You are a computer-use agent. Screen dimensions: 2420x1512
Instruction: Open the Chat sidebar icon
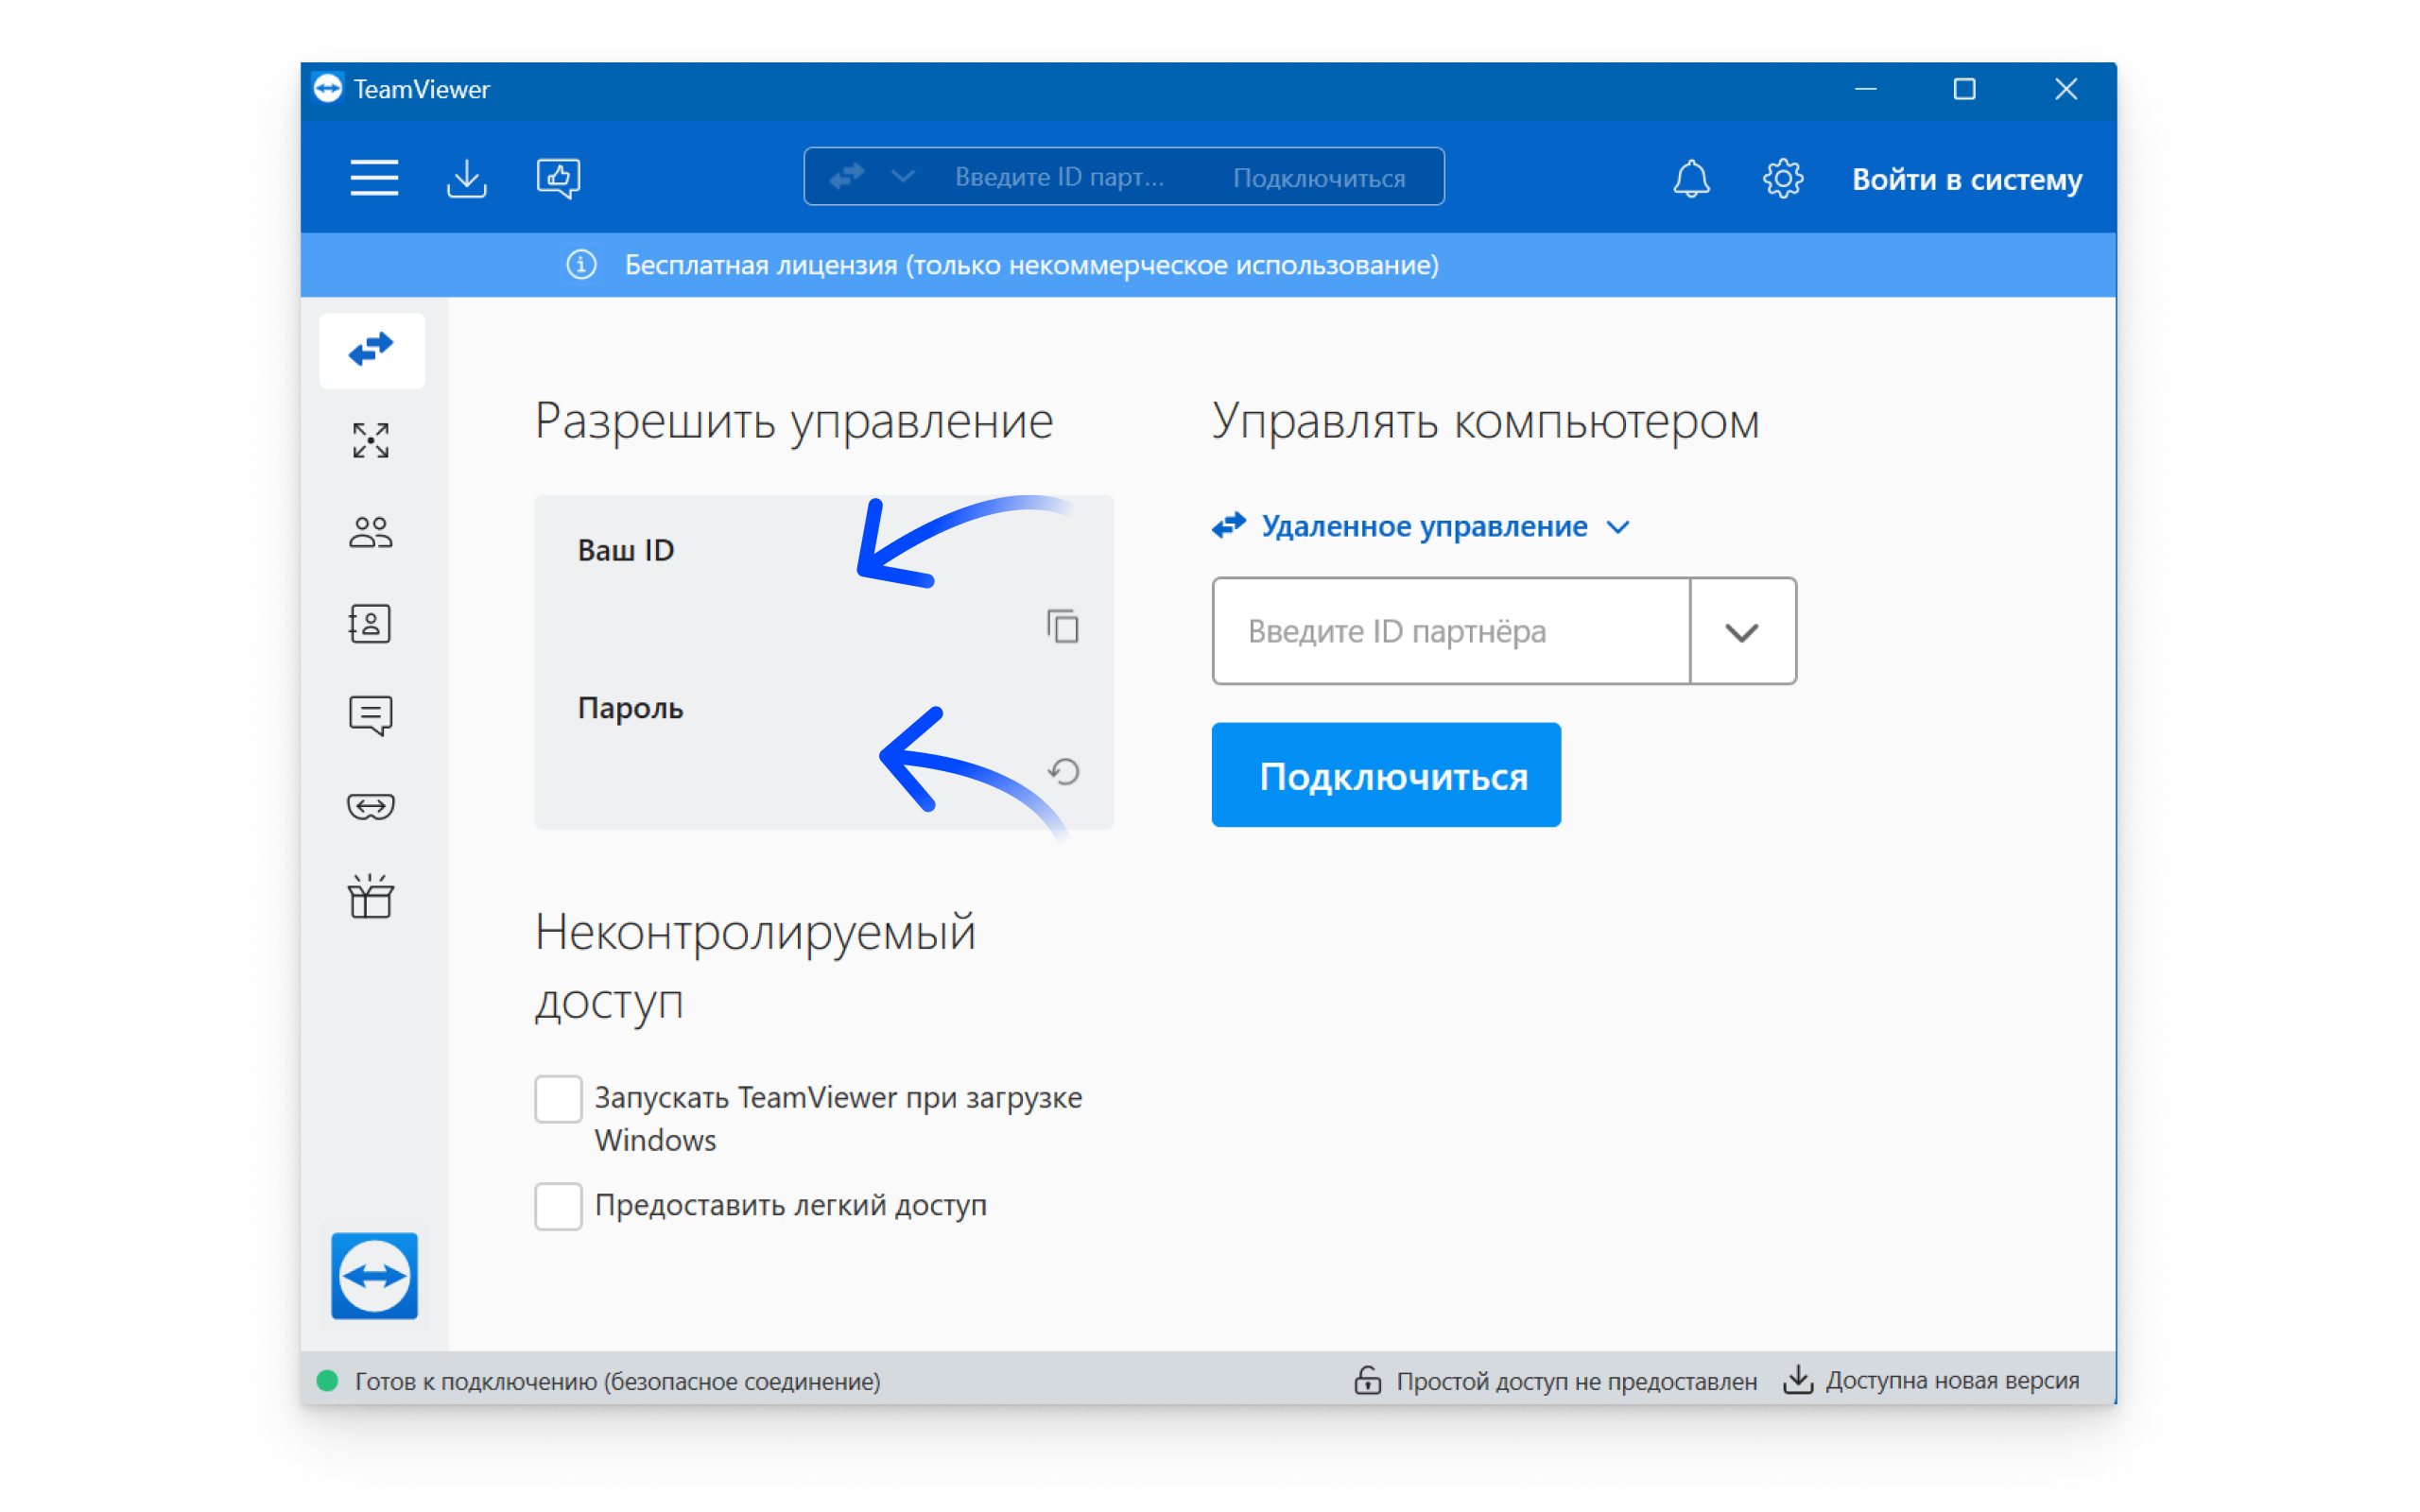(371, 715)
